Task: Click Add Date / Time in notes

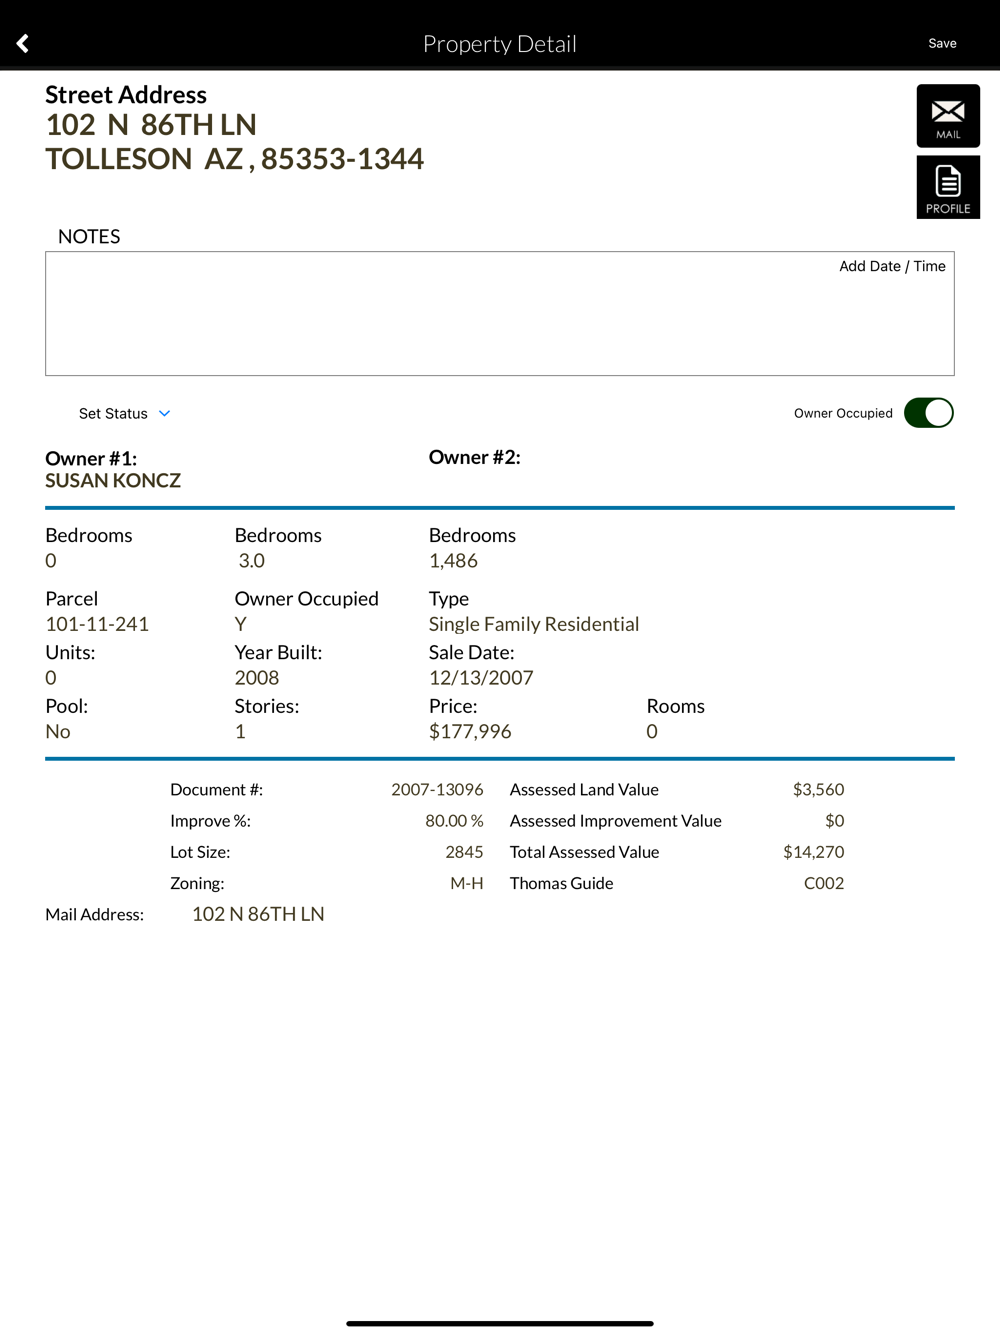Action: pos(892,266)
